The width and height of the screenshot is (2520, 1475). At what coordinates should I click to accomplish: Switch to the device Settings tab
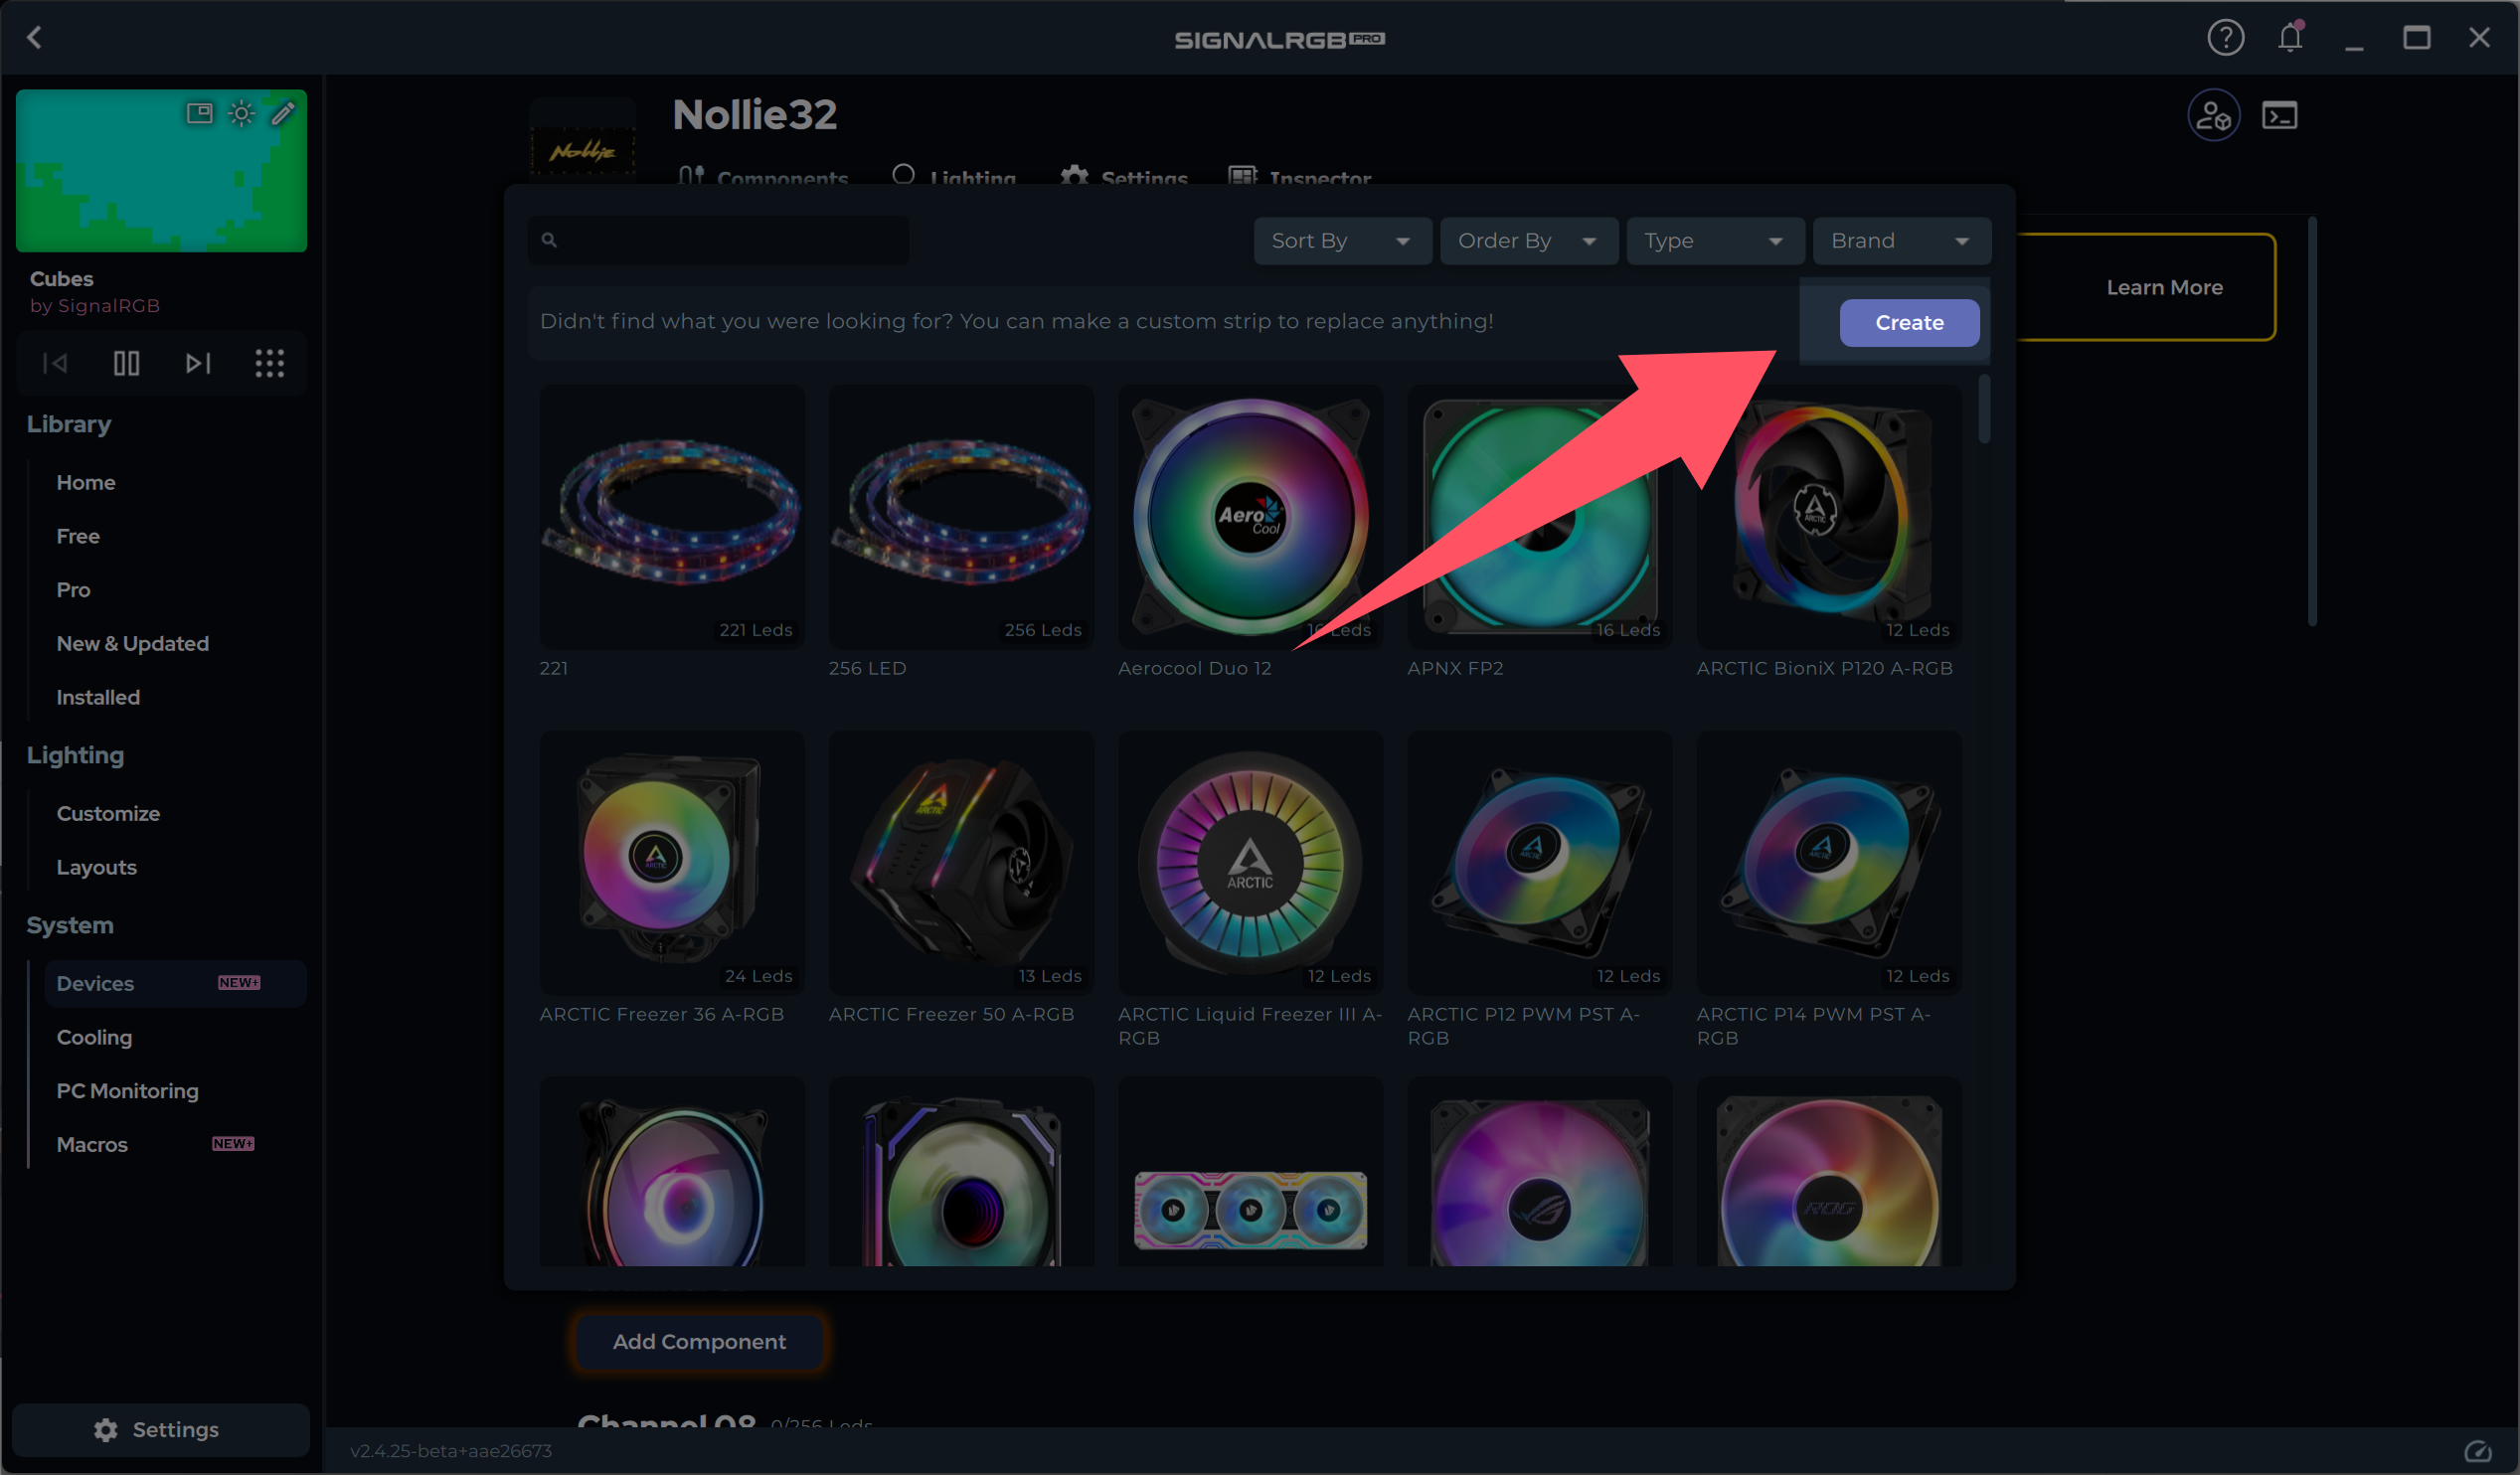tap(1124, 175)
